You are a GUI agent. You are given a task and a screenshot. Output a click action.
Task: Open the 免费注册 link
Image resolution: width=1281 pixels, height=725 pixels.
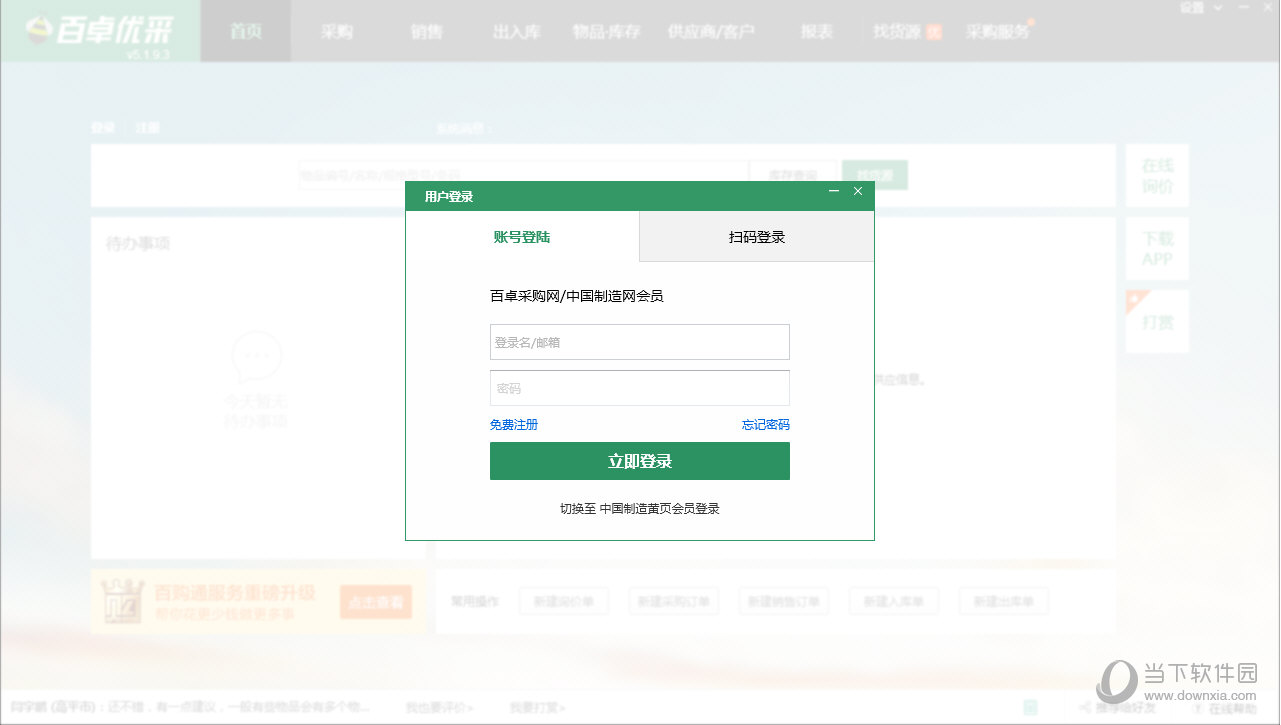click(x=514, y=425)
